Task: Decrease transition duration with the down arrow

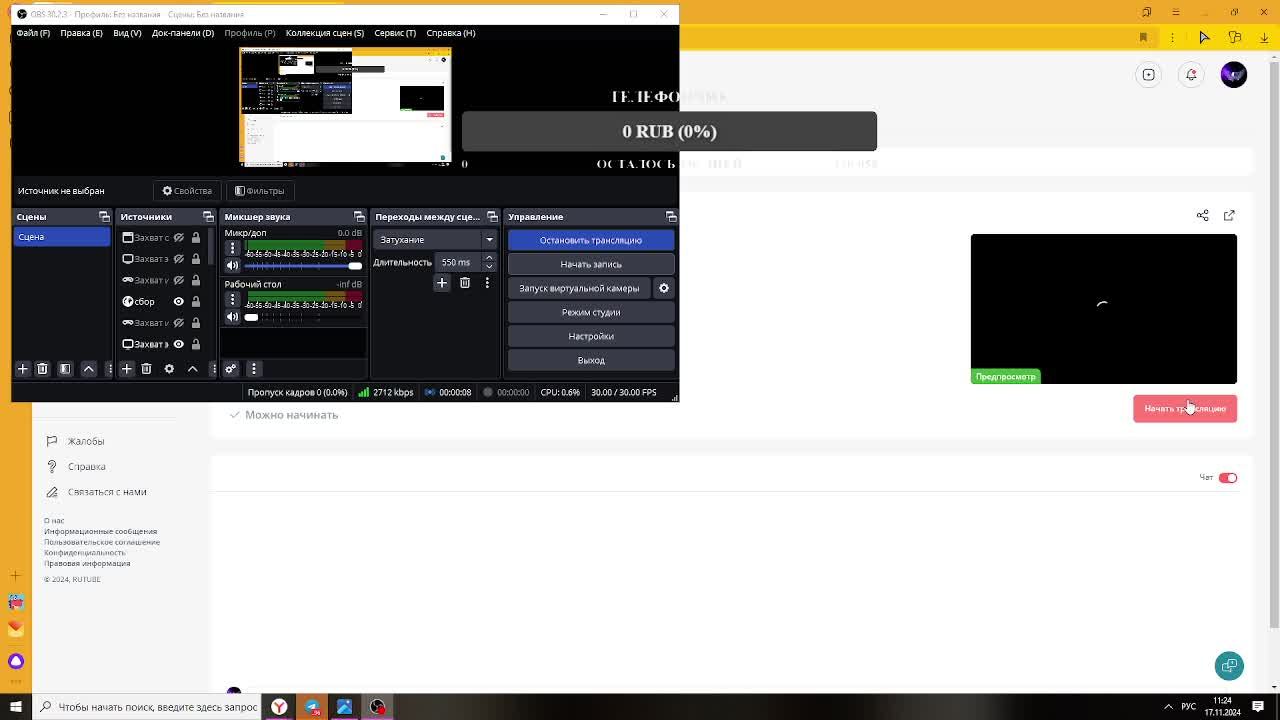Action: pos(489,267)
